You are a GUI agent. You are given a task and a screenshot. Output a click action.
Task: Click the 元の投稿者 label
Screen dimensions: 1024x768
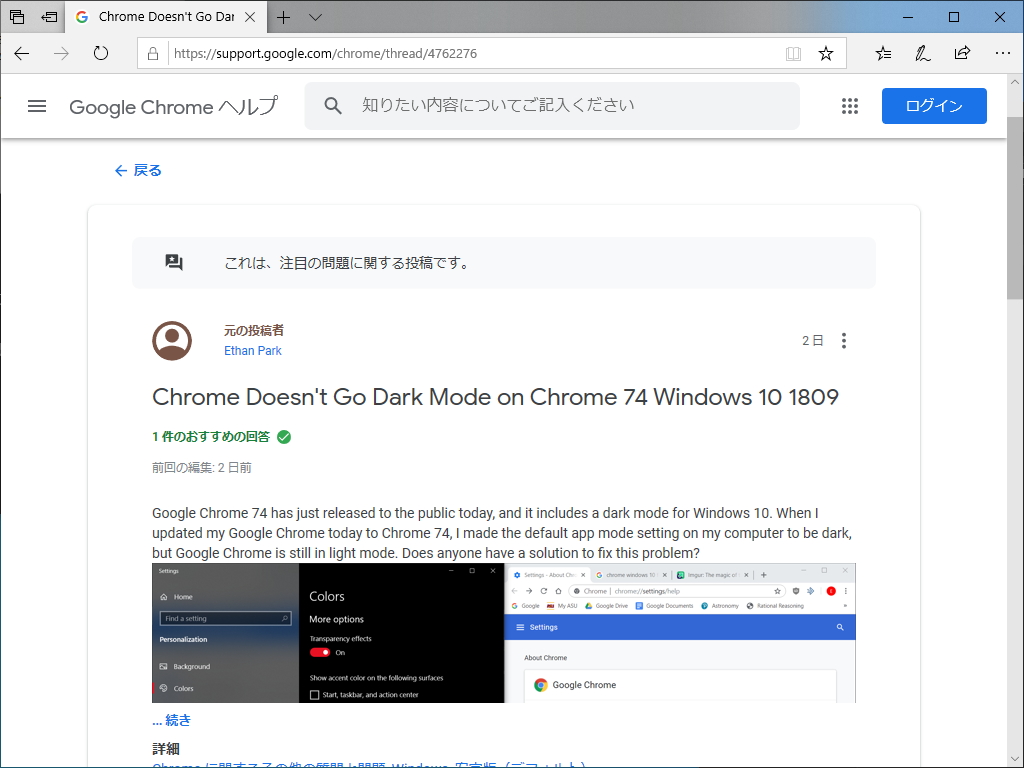click(x=254, y=330)
